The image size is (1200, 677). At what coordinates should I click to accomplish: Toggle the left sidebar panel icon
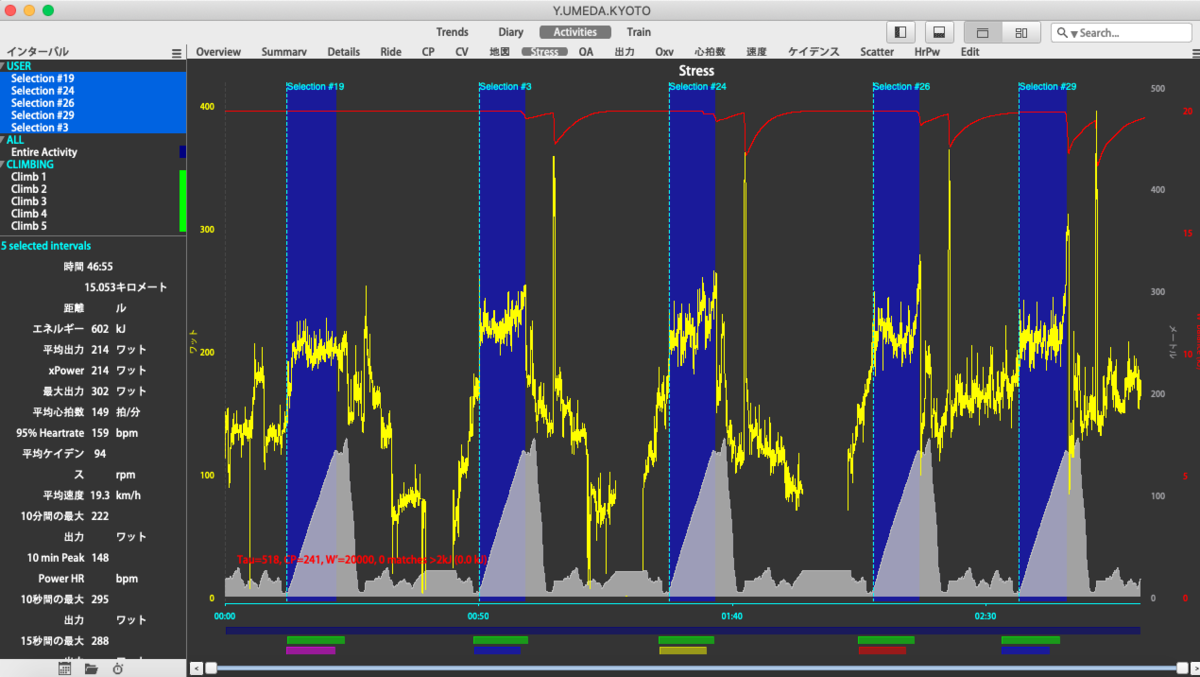(x=901, y=33)
